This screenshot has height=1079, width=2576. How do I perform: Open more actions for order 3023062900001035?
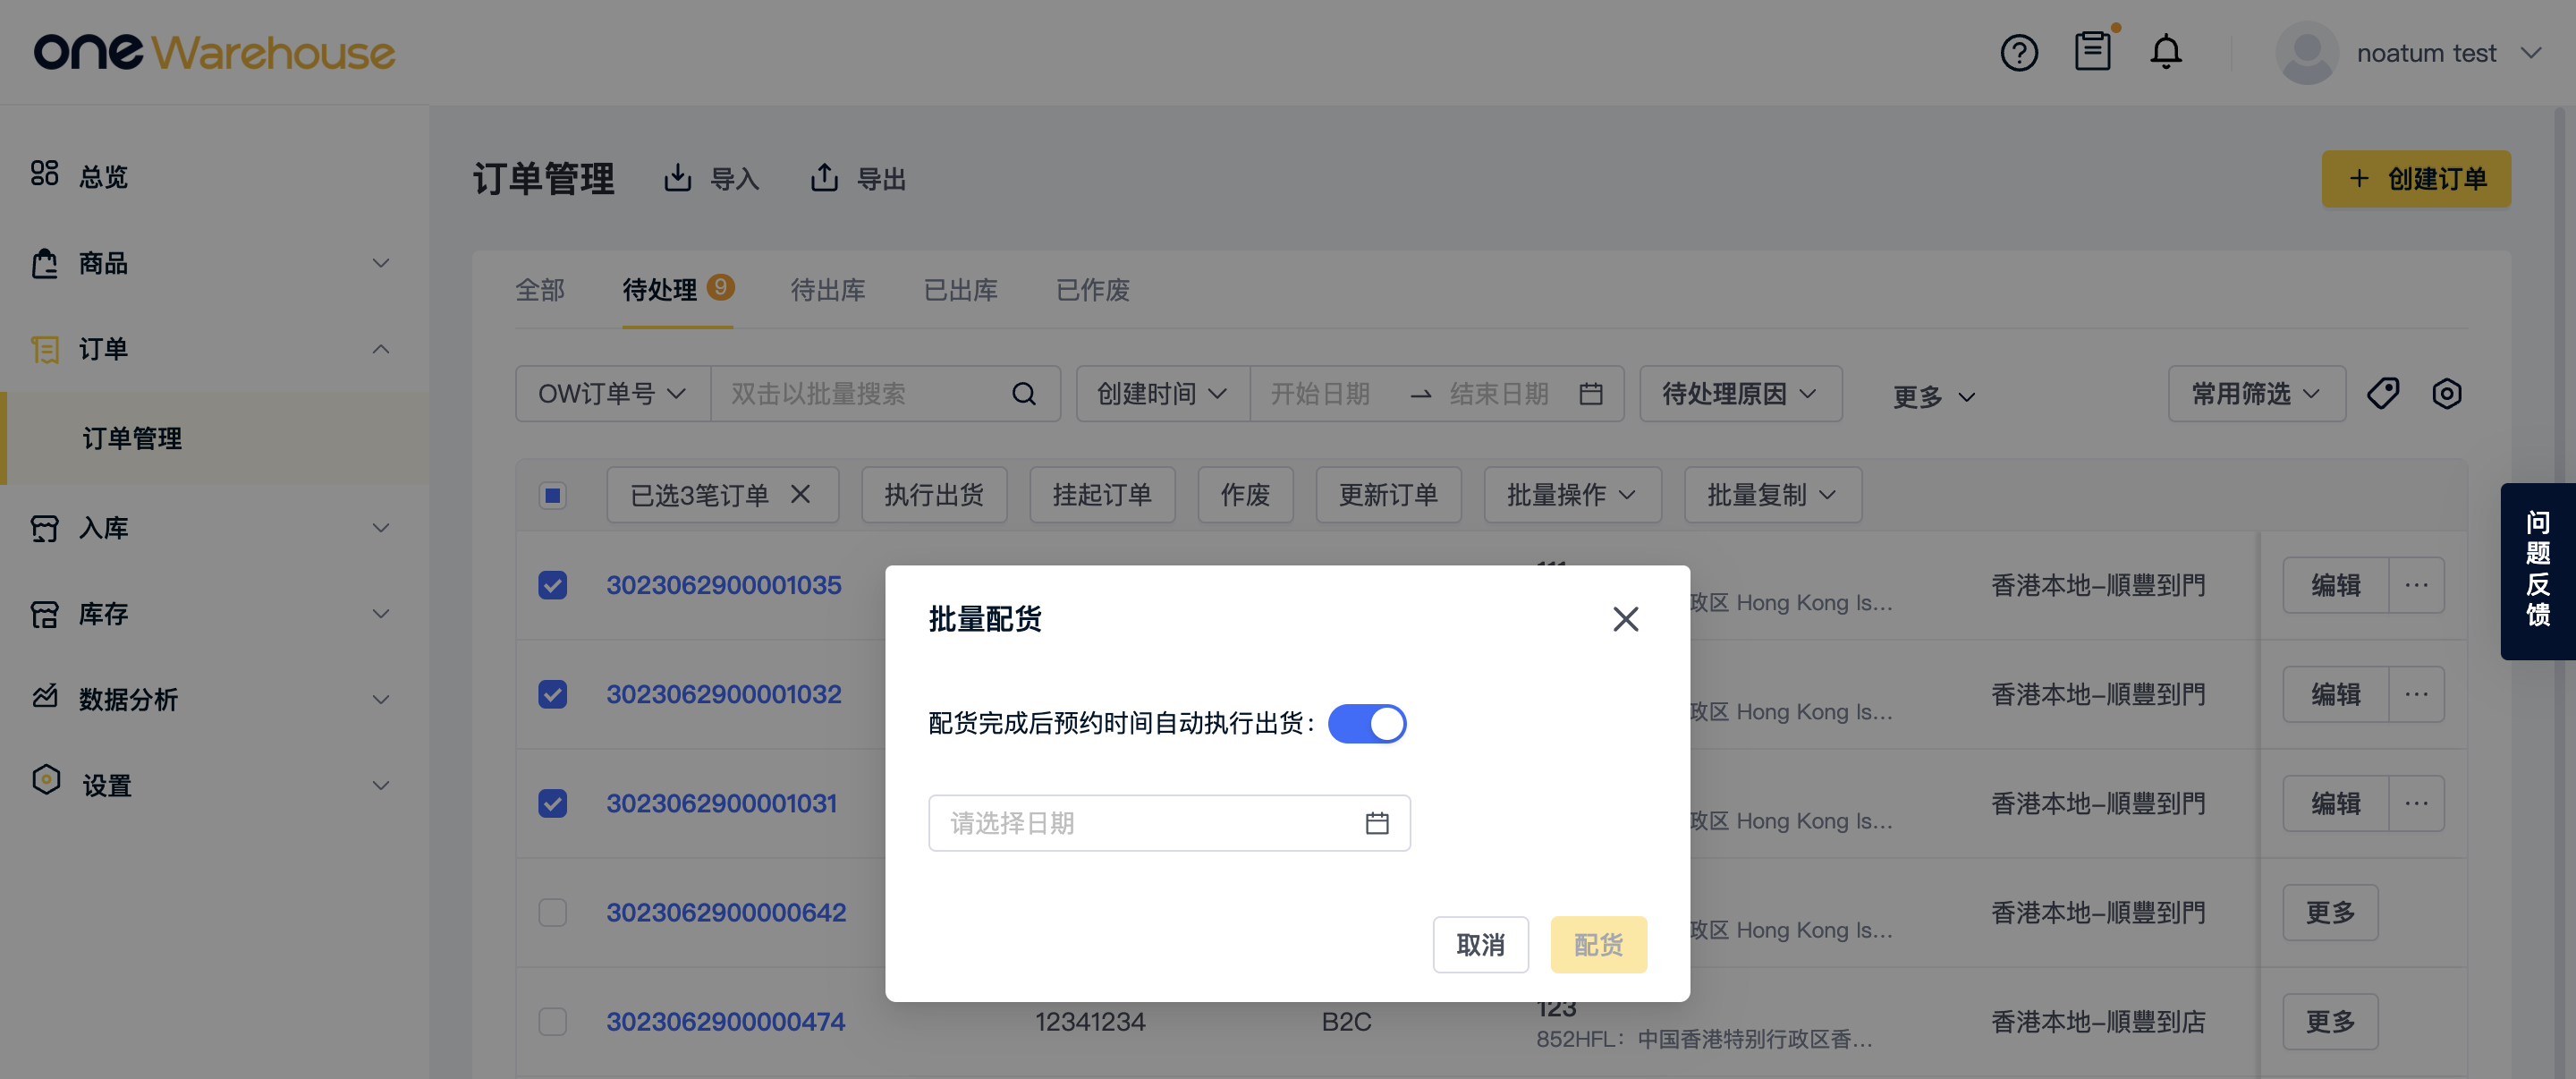pyautogui.click(x=2416, y=585)
